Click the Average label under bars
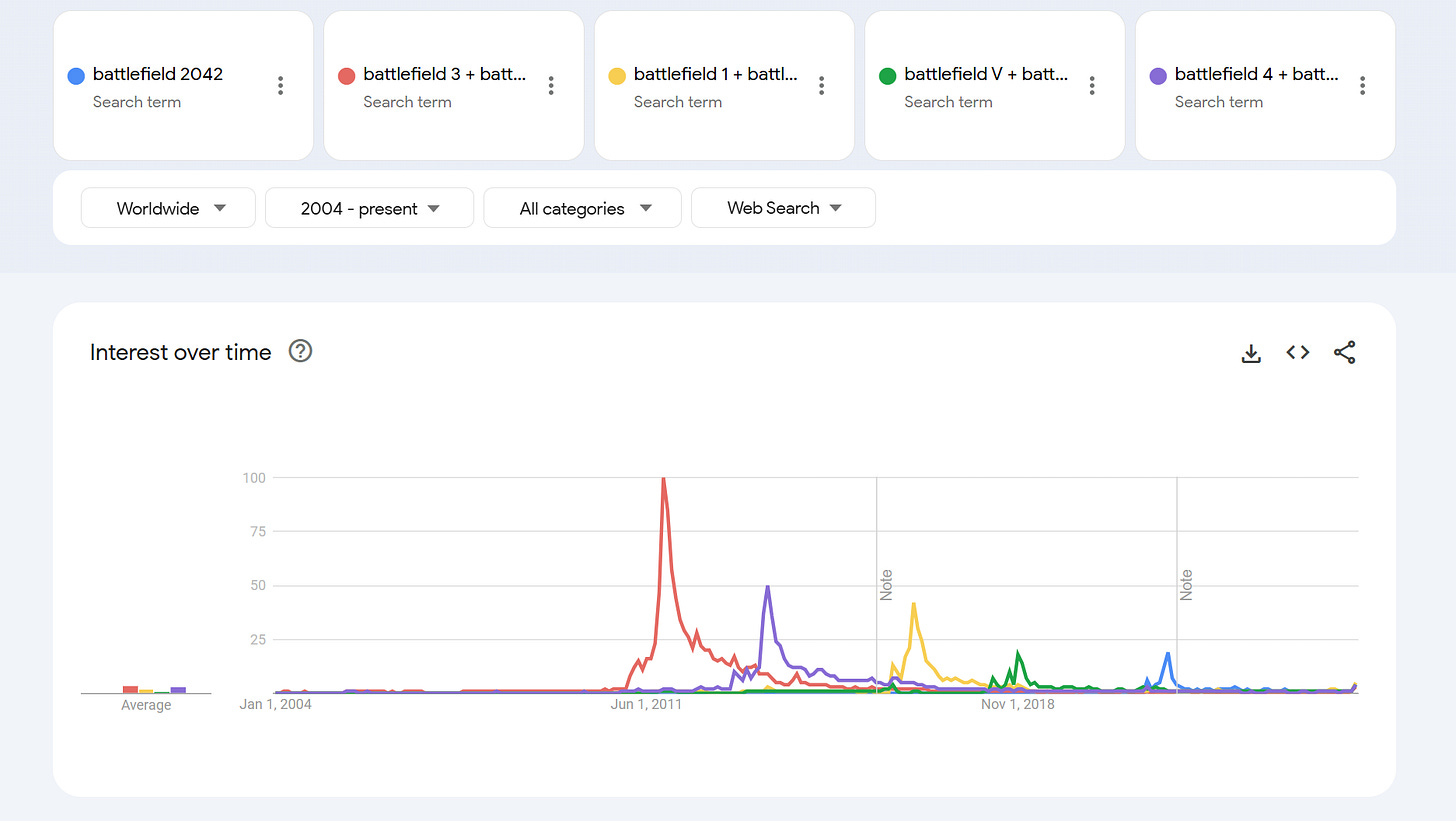 point(146,706)
